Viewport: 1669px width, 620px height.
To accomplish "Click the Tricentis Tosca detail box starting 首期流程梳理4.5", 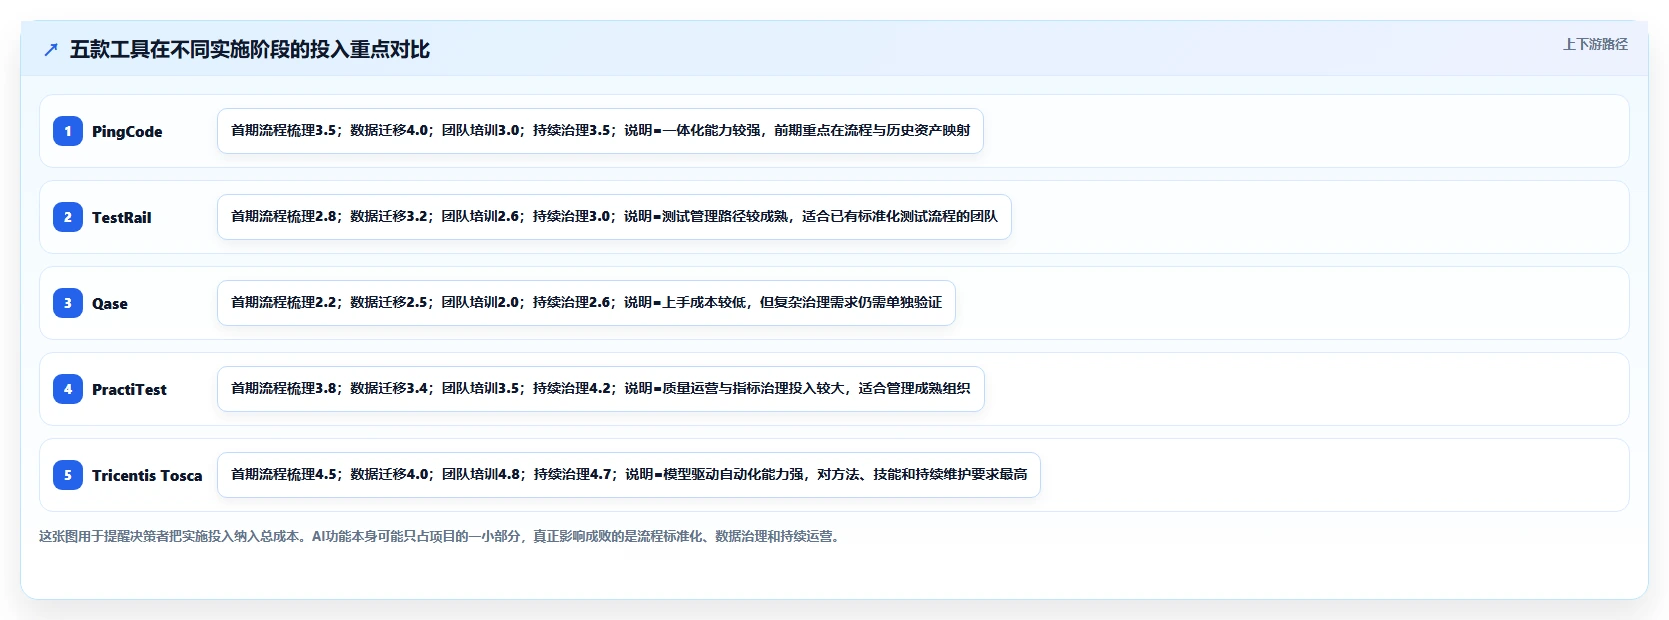I will pyautogui.click(x=629, y=475).
